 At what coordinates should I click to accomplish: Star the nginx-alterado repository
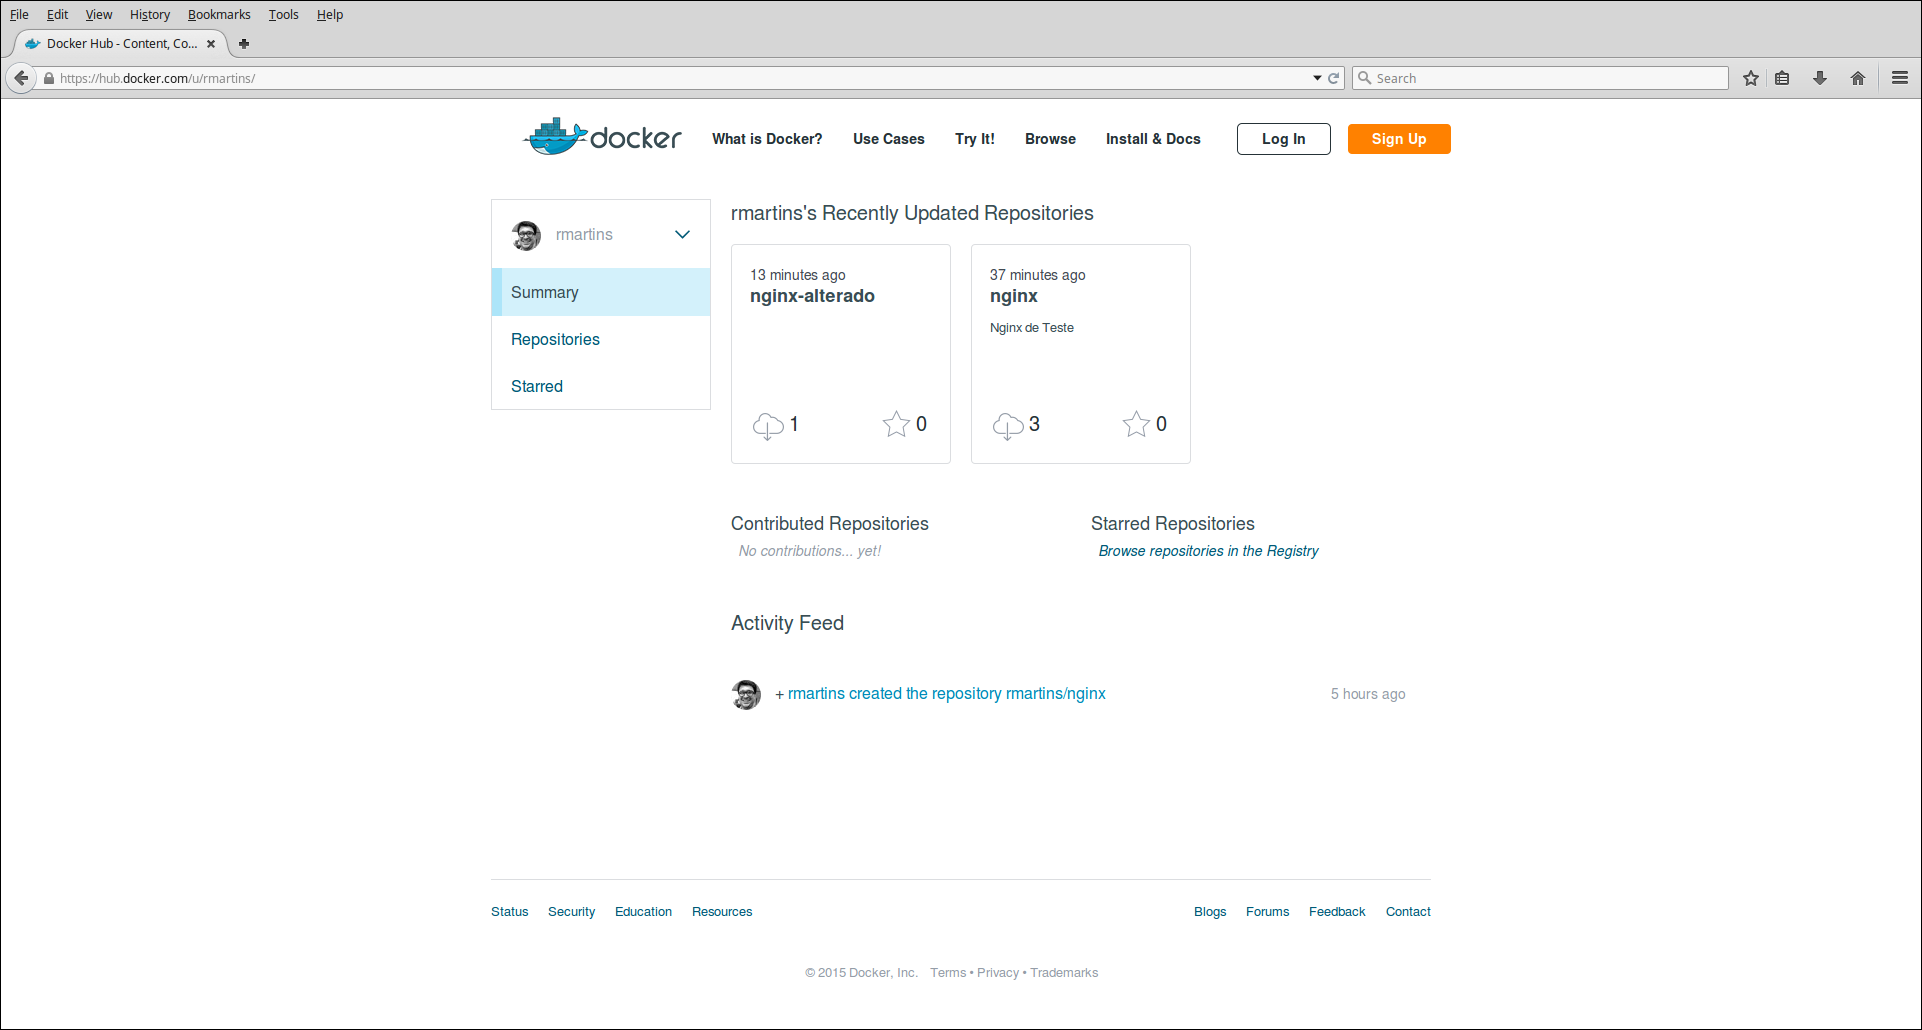[895, 423]
